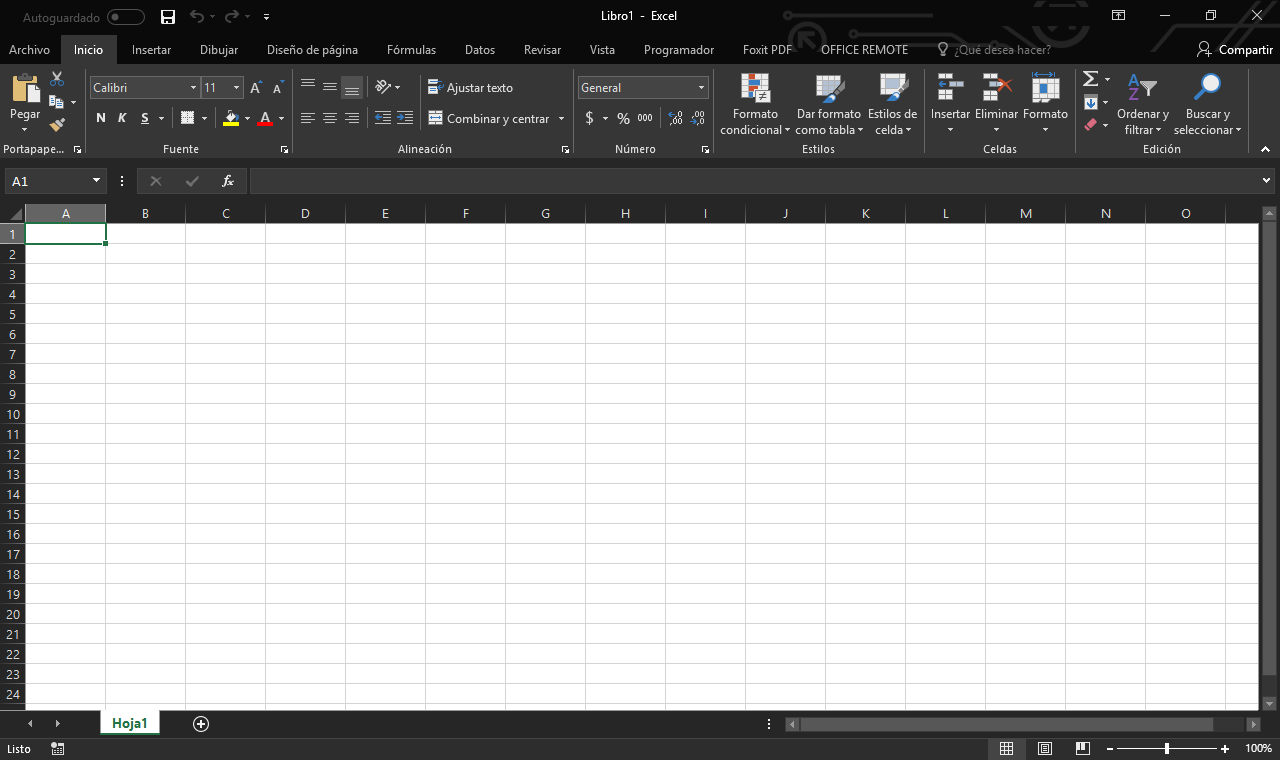This screenshot has width=1280, height=760.
Task: Decrease font size with small A
Action: point(278,88)
